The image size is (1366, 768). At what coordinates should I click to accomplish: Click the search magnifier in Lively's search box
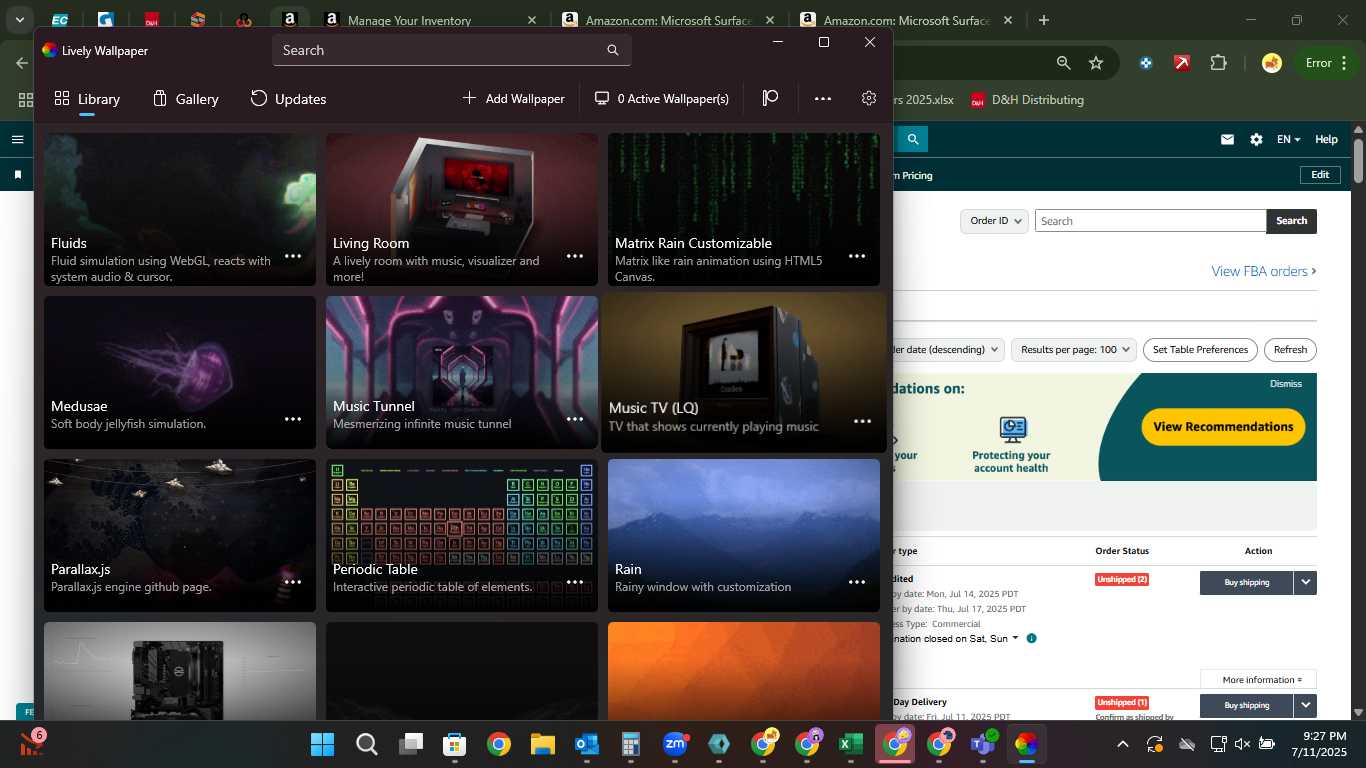point(613,50)
